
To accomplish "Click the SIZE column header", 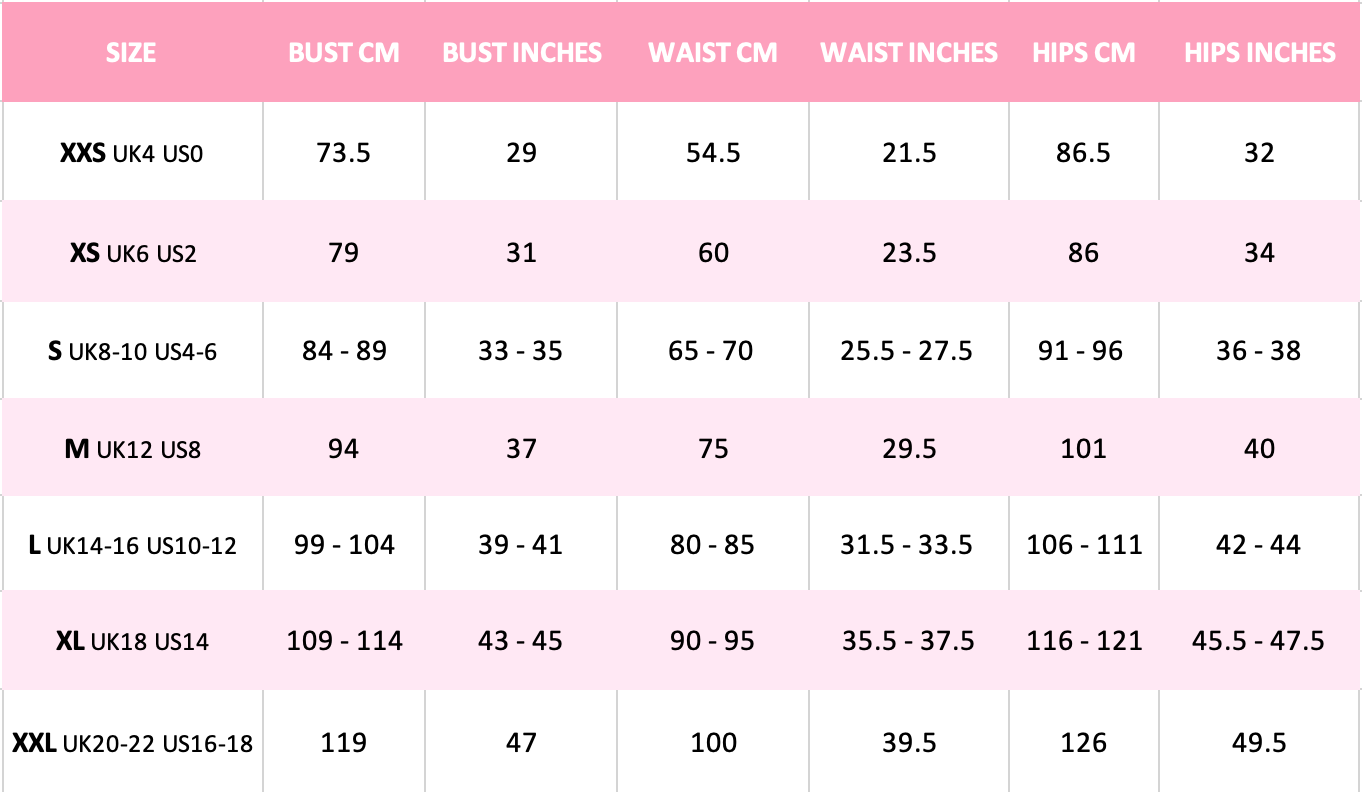I will point(131,53).
